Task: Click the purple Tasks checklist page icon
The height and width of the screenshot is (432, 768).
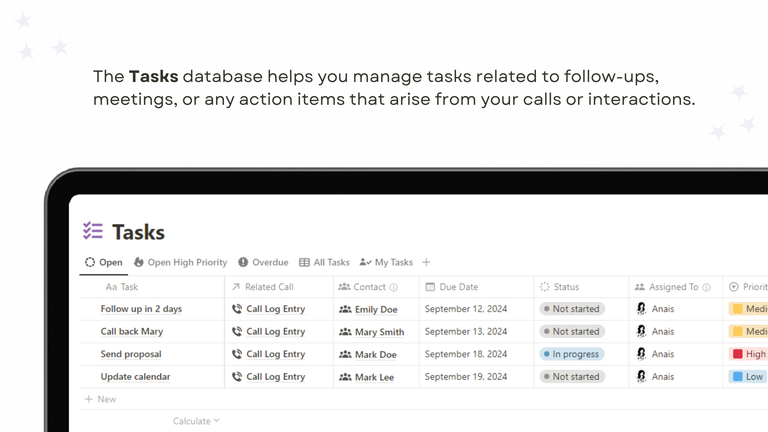Action: (93, 231)
